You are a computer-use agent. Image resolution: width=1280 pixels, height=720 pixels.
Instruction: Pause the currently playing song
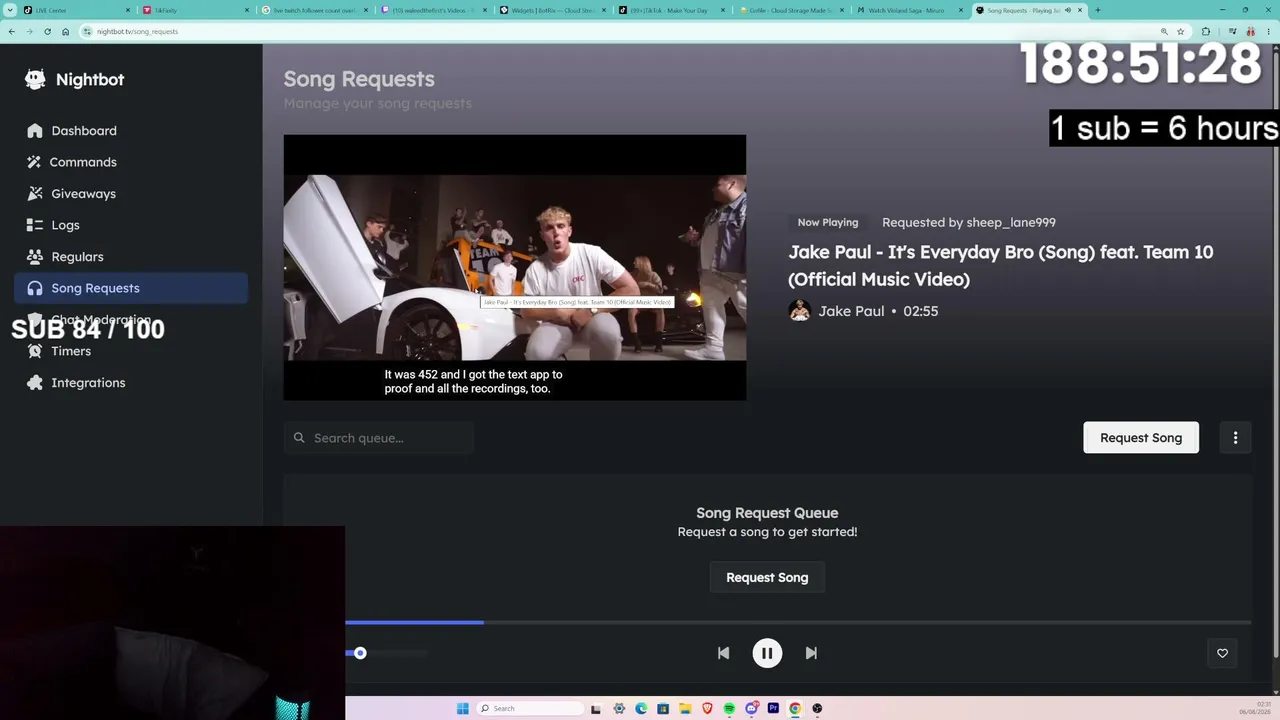click(x=767, y=653)
